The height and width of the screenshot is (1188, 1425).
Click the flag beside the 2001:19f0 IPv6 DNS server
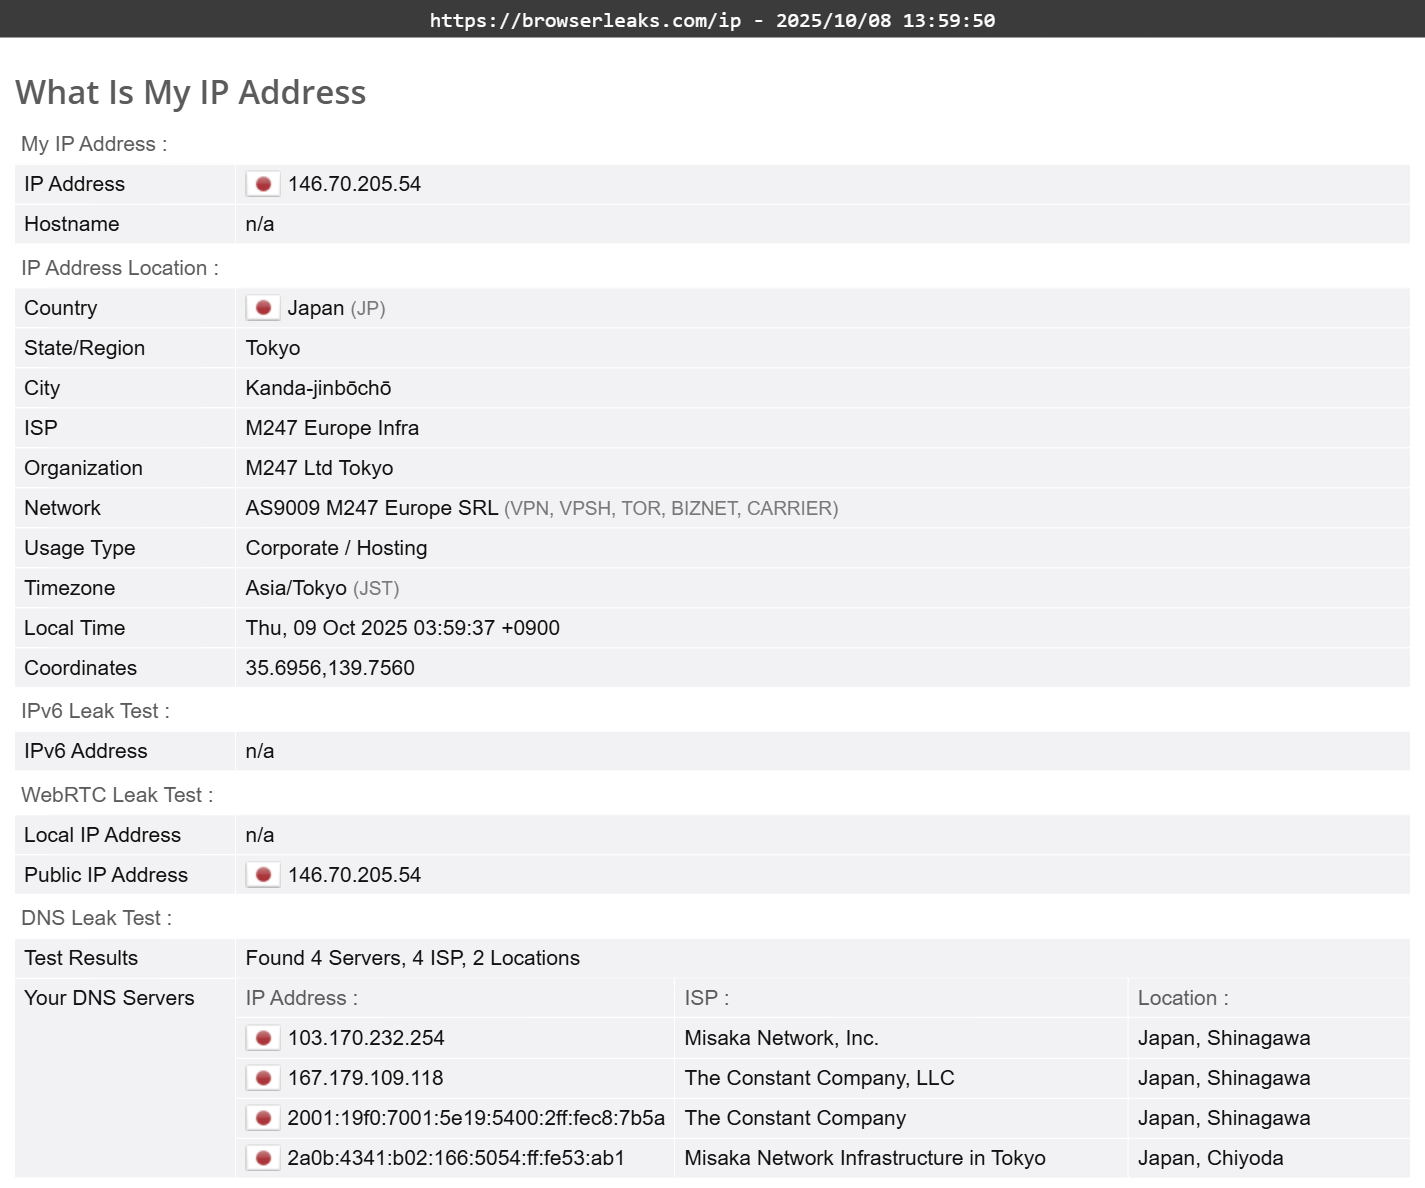pos(263,1118)
